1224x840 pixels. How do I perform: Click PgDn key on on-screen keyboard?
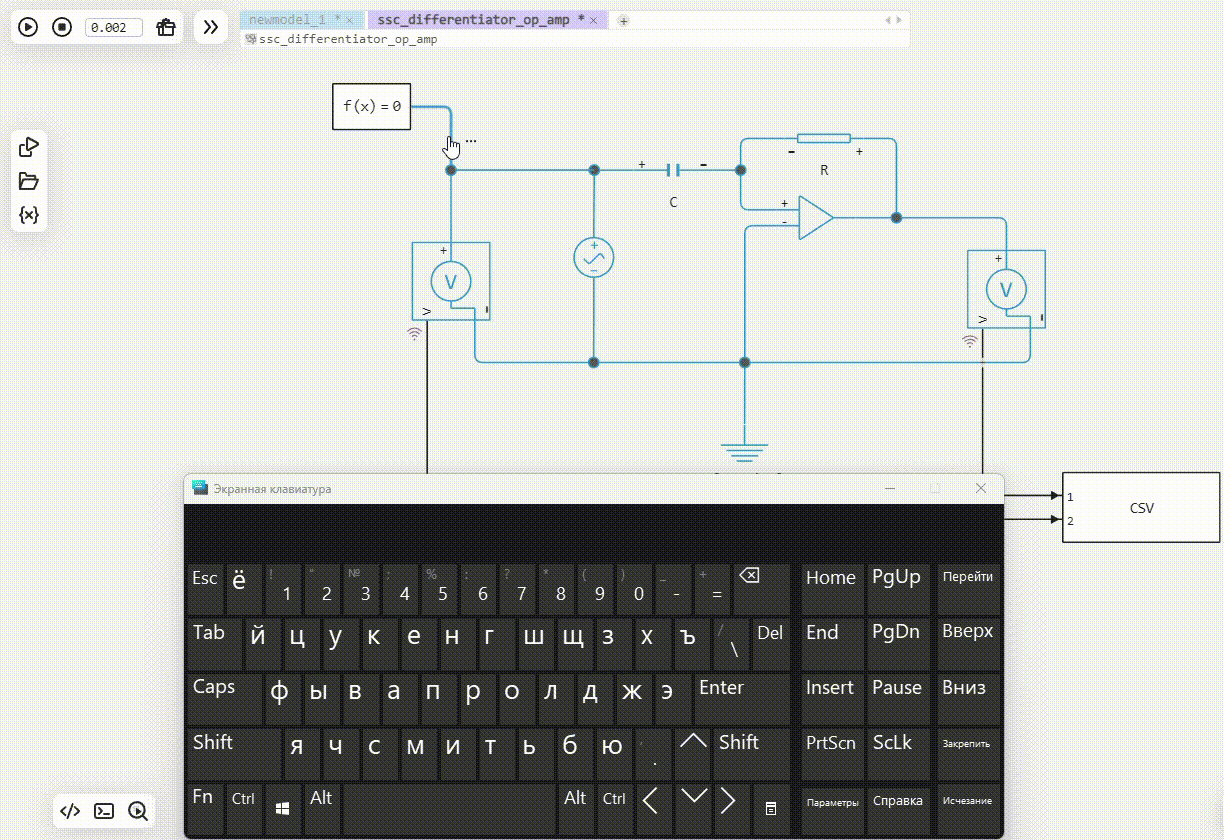[x=897, y=644]
